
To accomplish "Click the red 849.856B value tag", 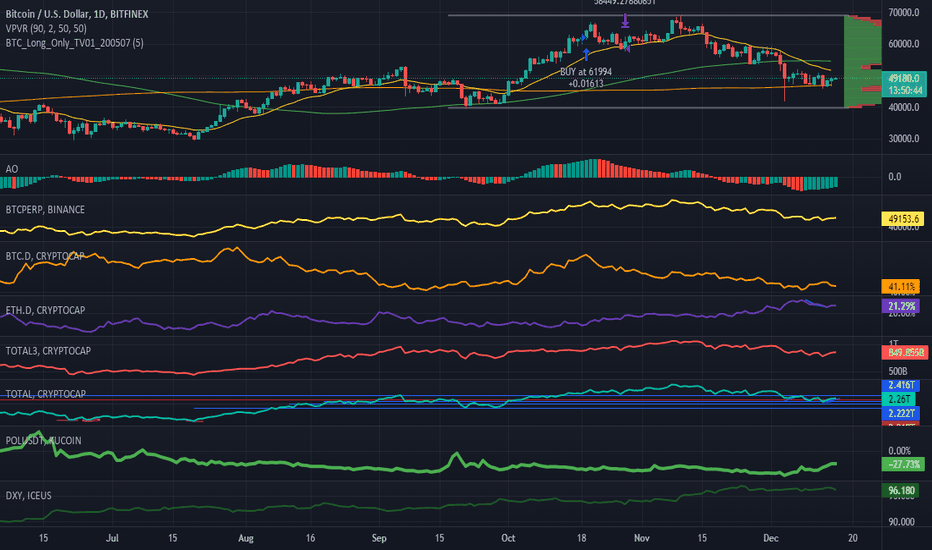I will [x=905, y=353].
